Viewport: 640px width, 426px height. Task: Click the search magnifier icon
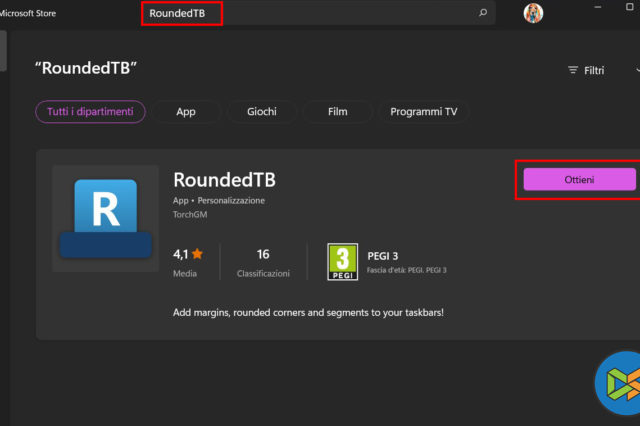pos(483,13)
